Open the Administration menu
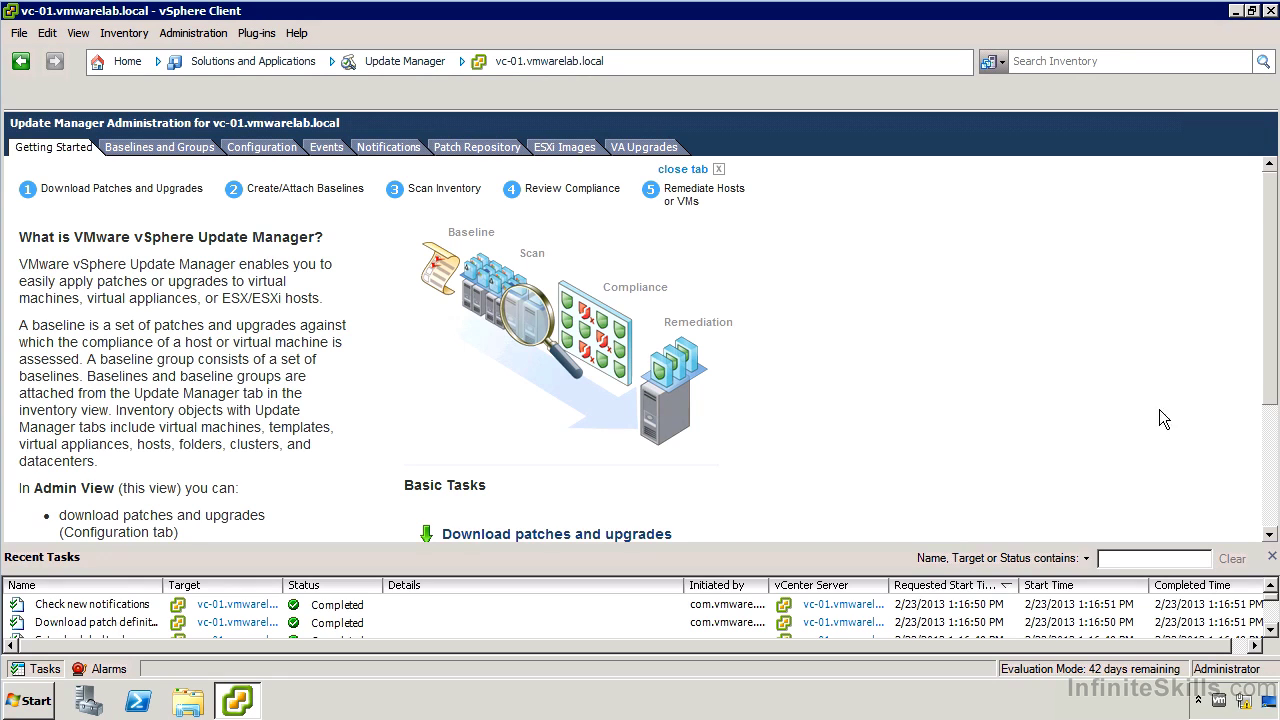This screenshot has width=1280, height=720. click(193, 33)
